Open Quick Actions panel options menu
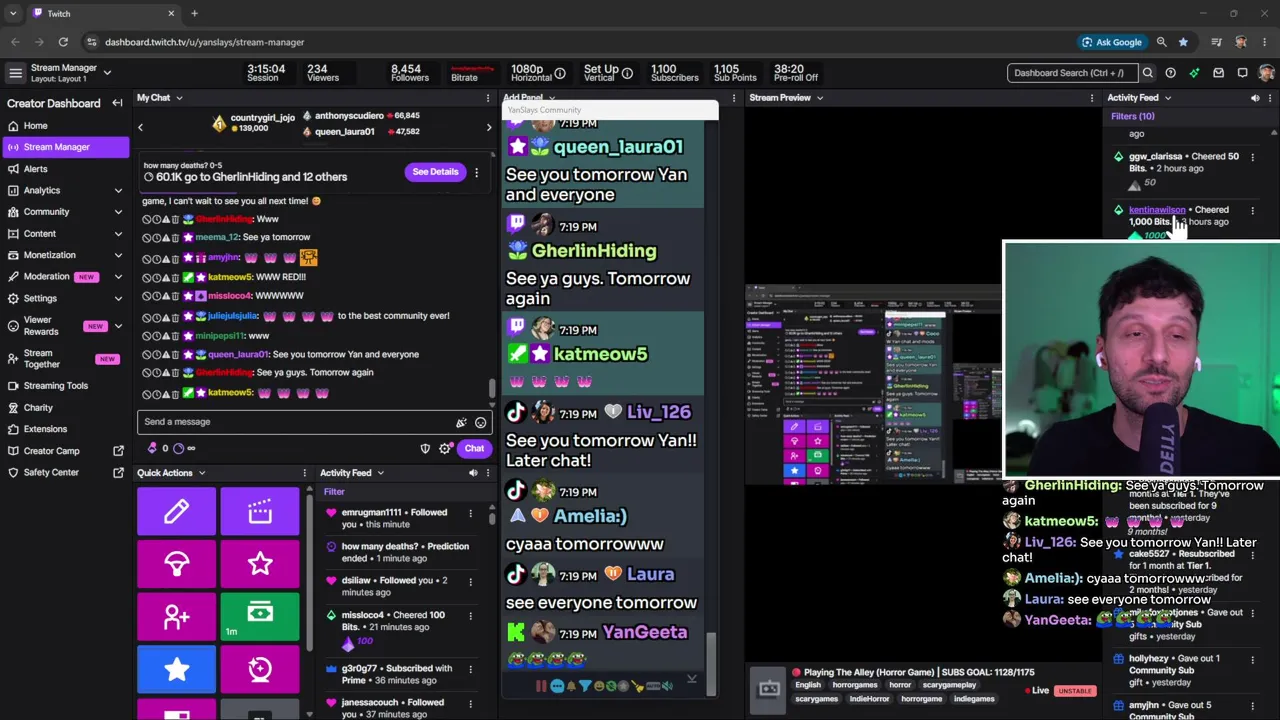The height and width of the screenshot is (720, 1280). click(305, 473)
